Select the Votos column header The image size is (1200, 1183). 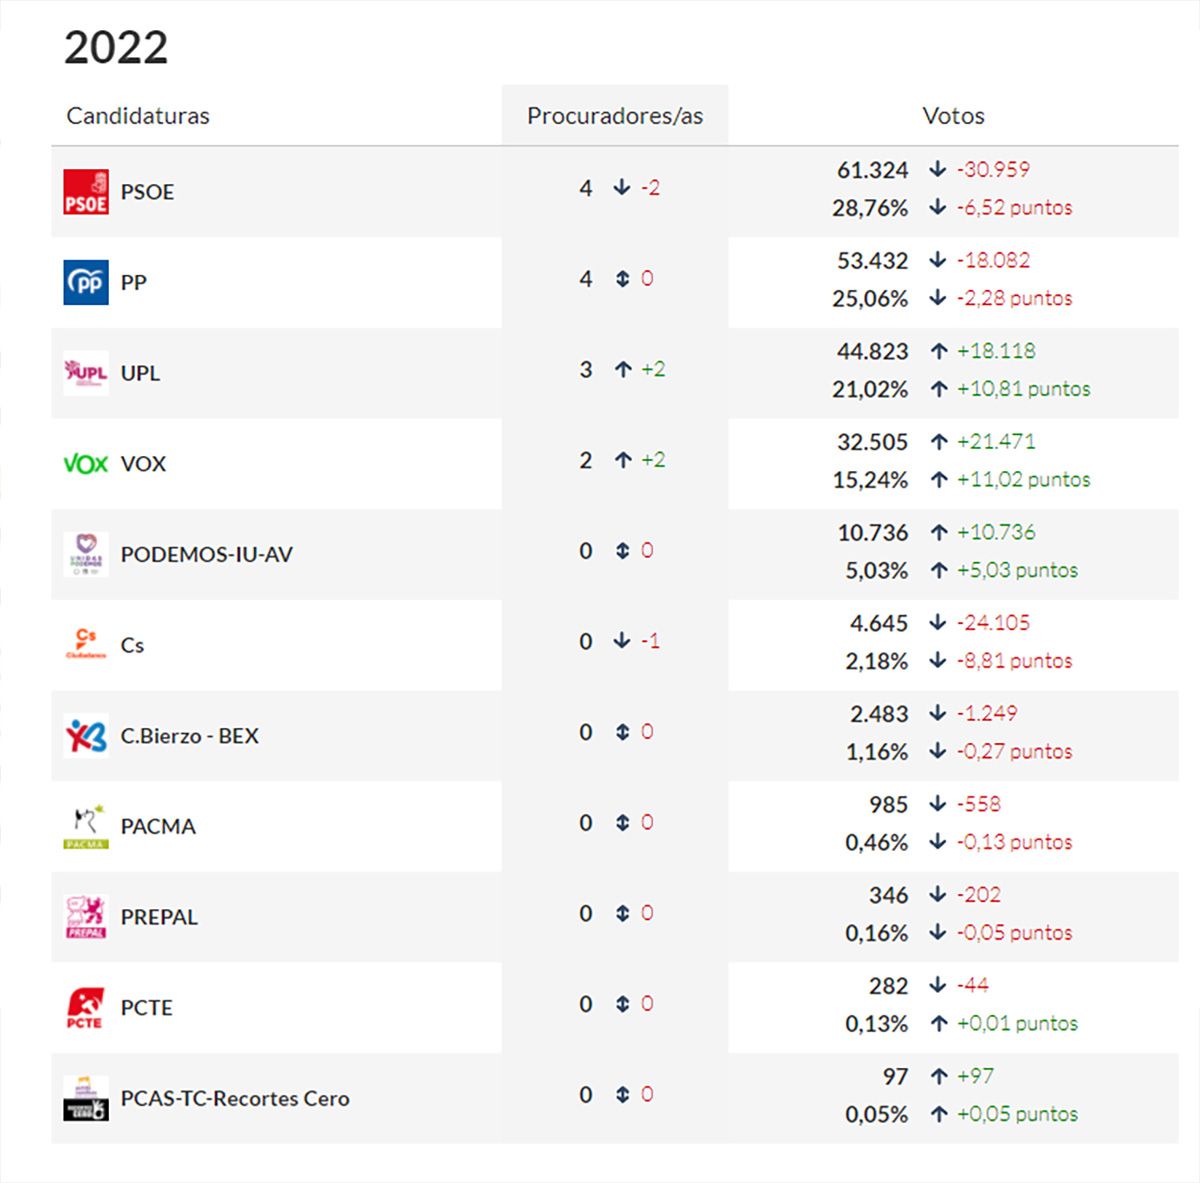tap(953, 116)
